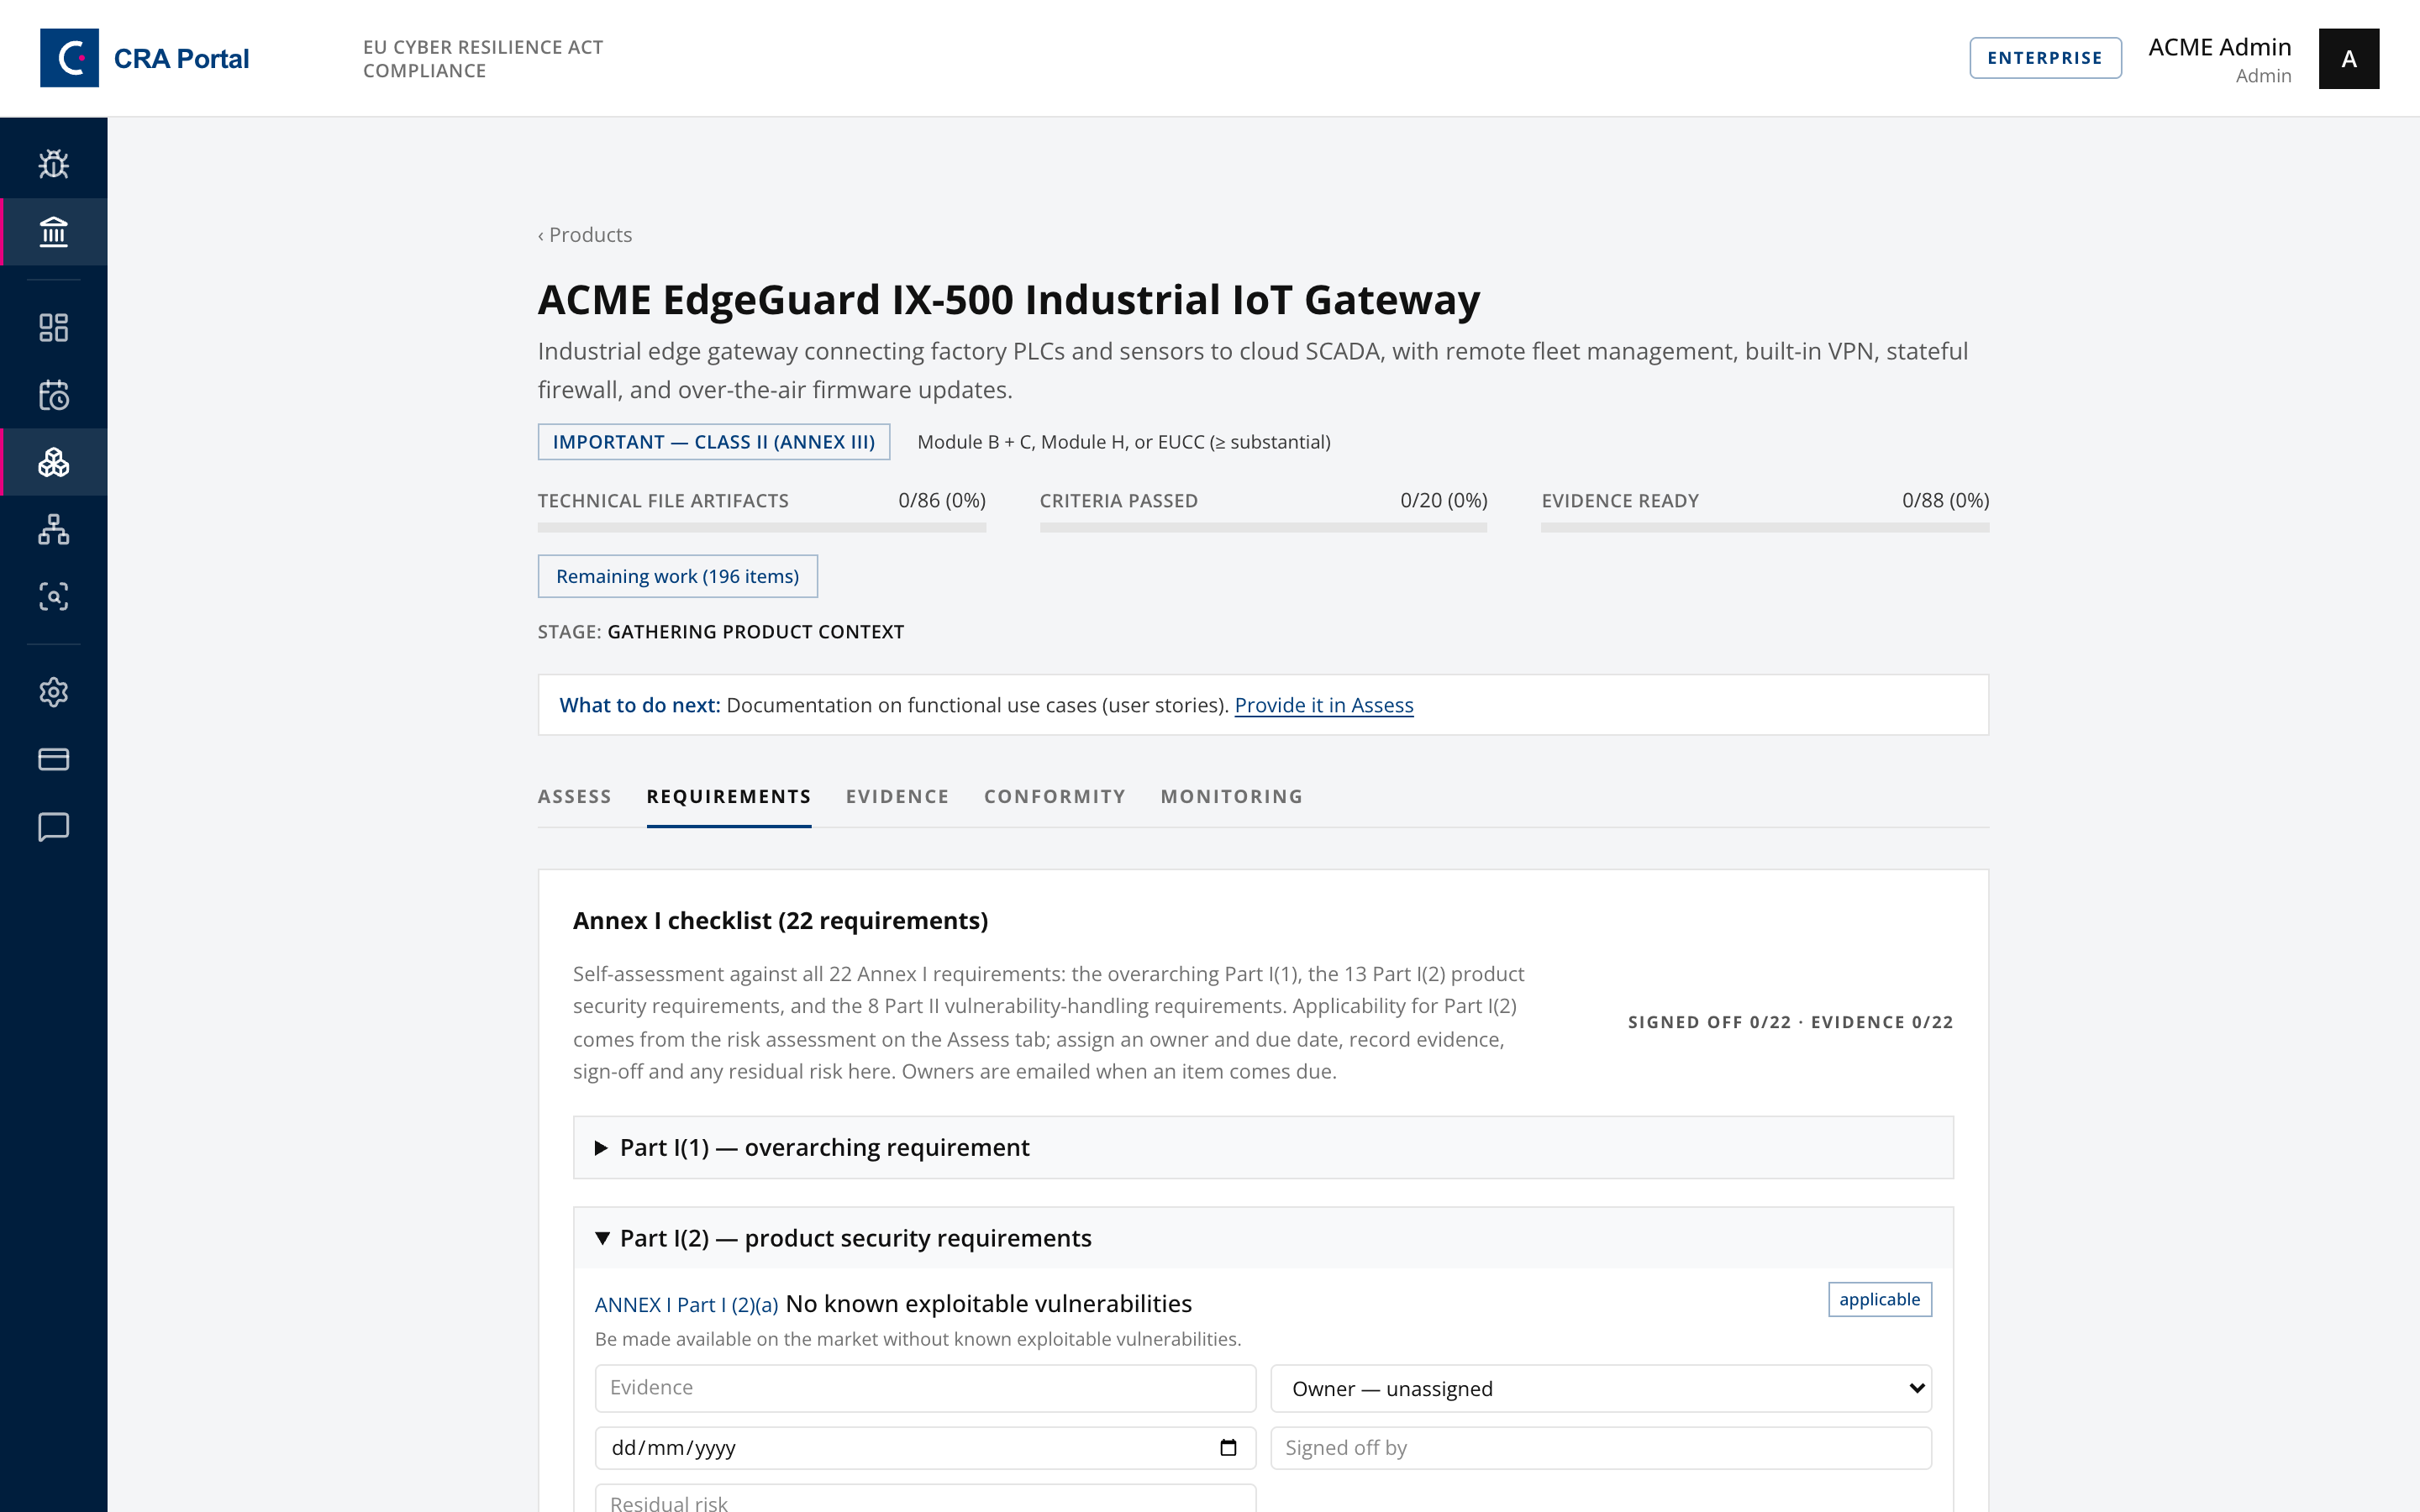2420x1512 pixels.
Task: Select the Requirements tab
Action: coord(728,797)
